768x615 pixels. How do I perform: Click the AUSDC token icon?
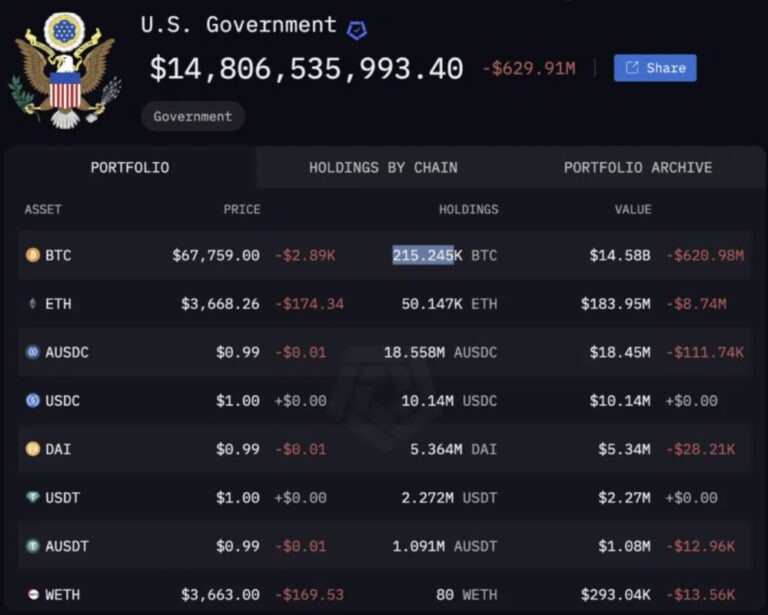(33, 352)
